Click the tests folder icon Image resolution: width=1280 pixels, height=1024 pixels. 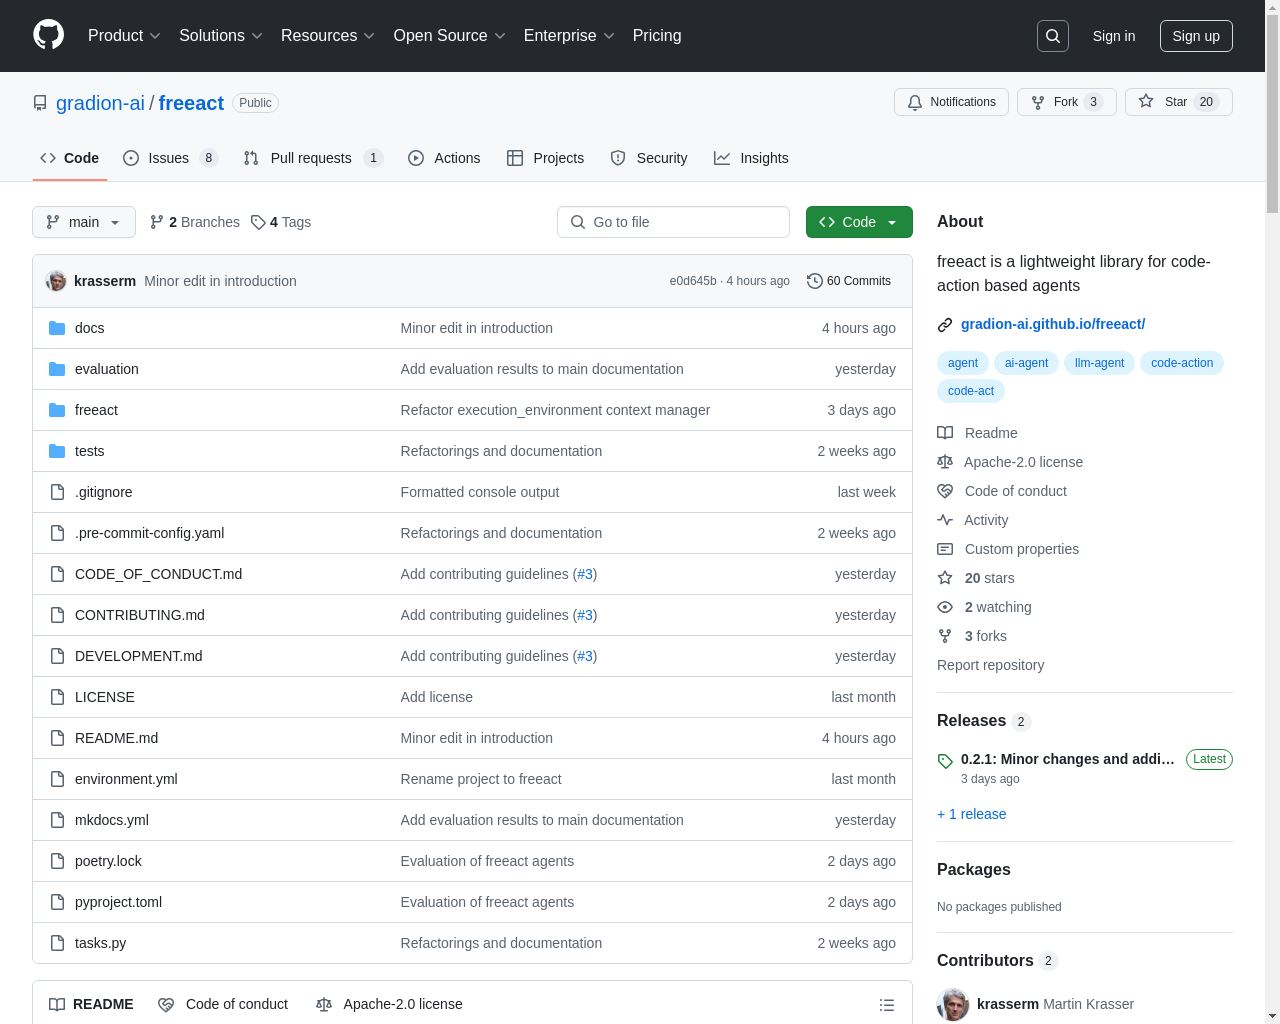pos(57,451)
